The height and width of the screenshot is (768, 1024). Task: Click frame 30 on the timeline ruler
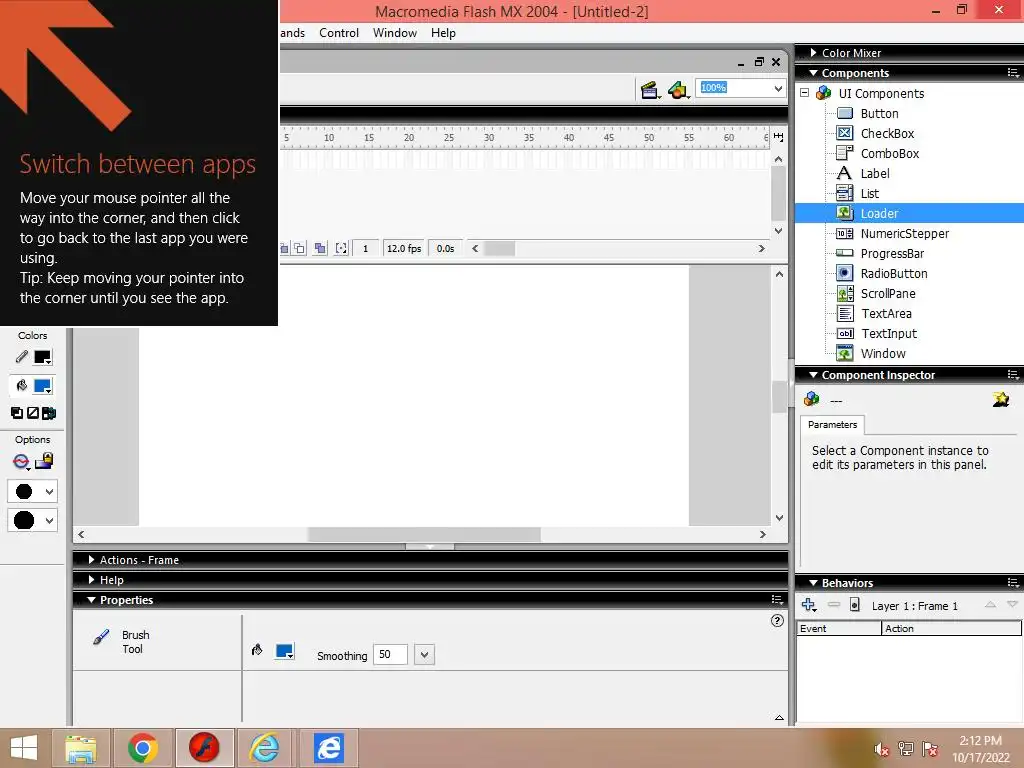(x=488, y=138)
